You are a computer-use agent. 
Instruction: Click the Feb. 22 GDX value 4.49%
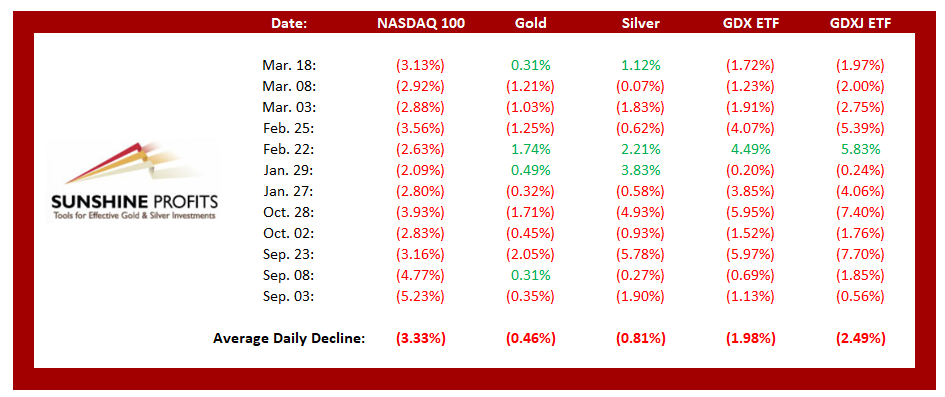point(750,149)
